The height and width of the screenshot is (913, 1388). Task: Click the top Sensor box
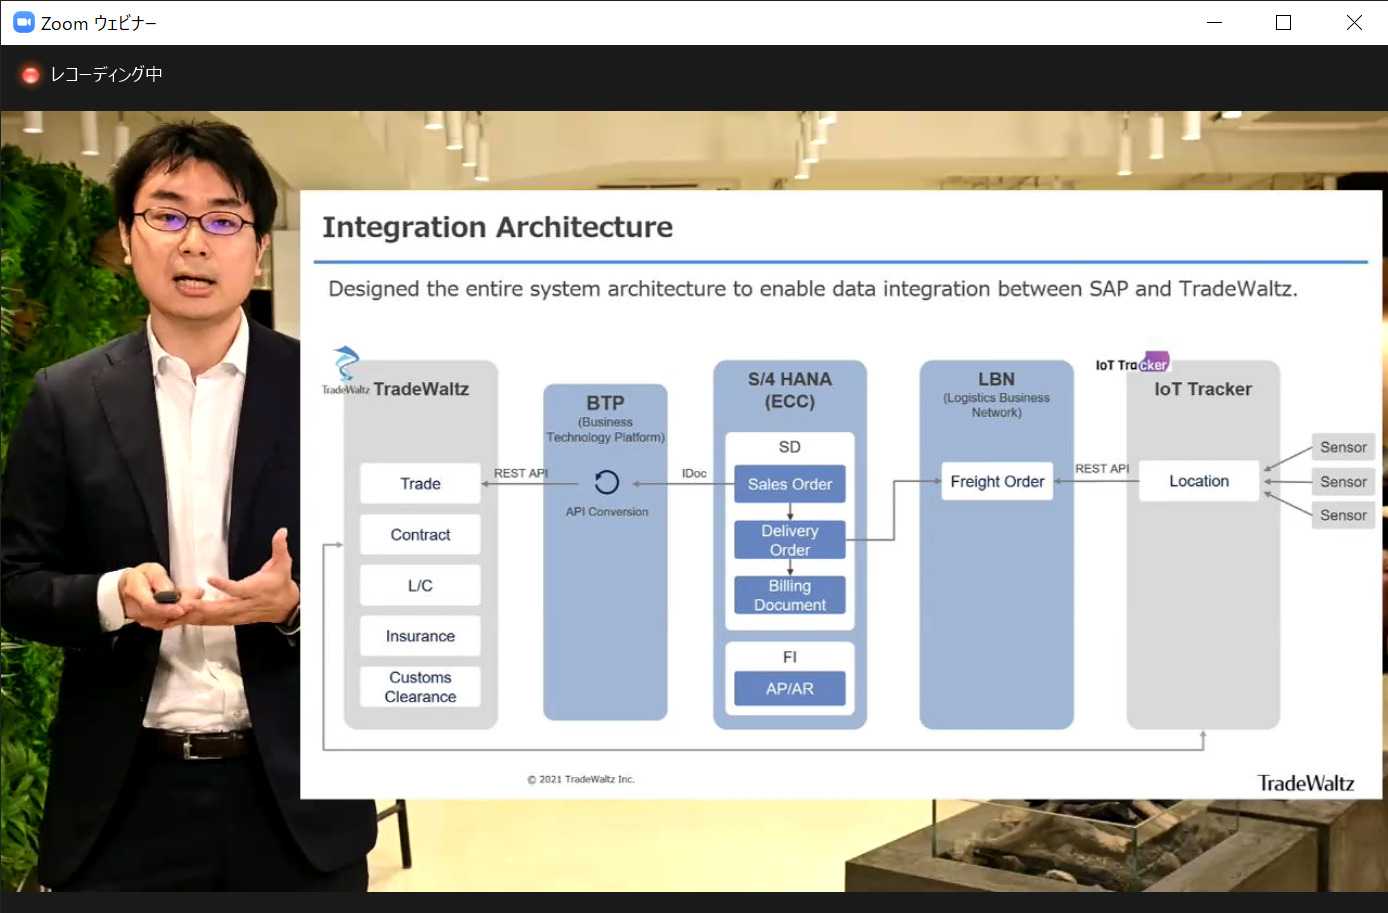(1343, 447)
